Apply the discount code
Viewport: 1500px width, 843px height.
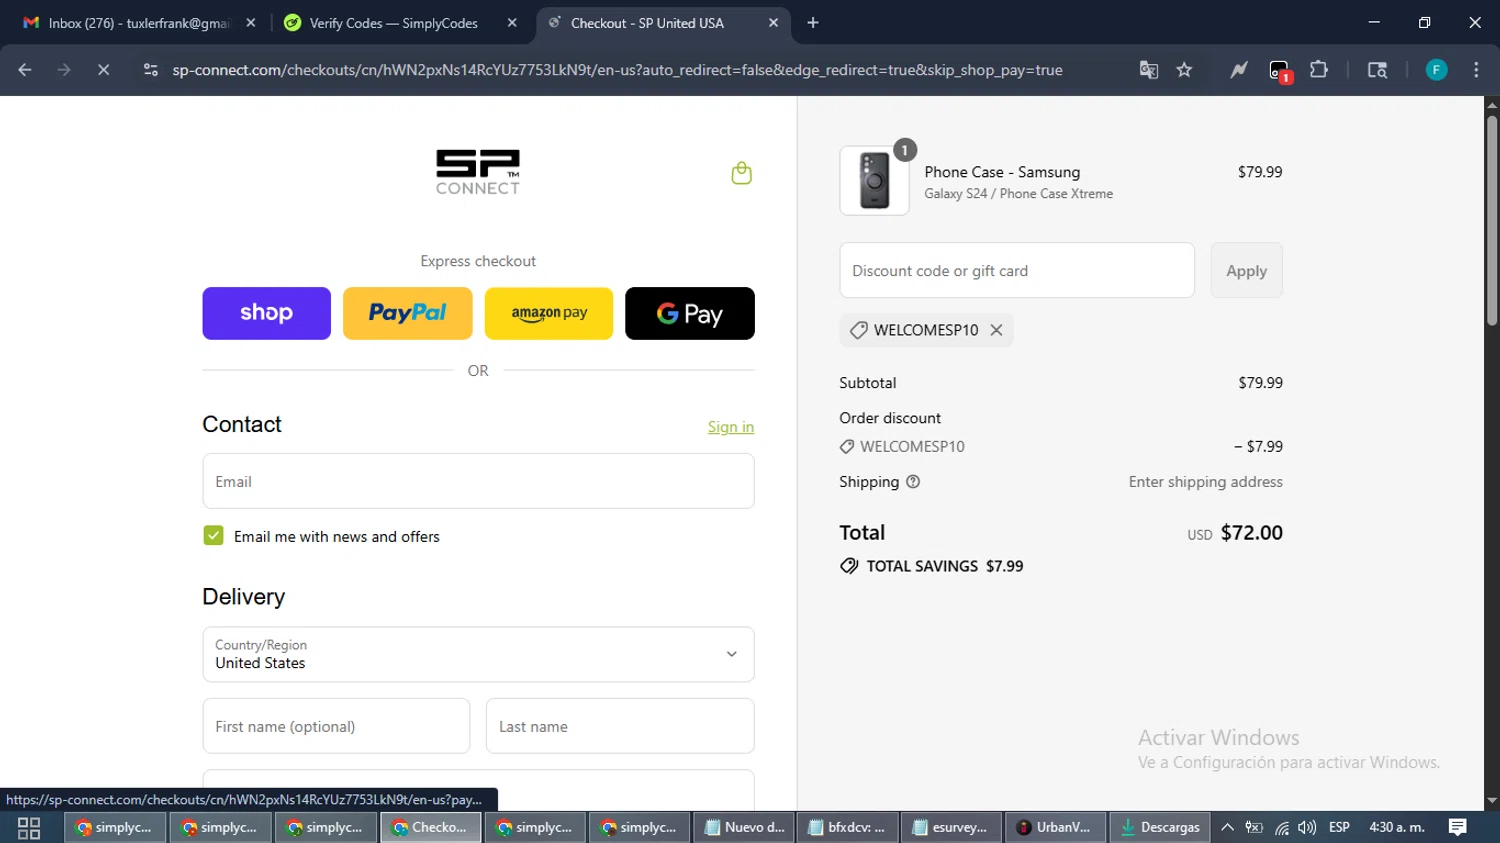click(x=1246, y=270)
